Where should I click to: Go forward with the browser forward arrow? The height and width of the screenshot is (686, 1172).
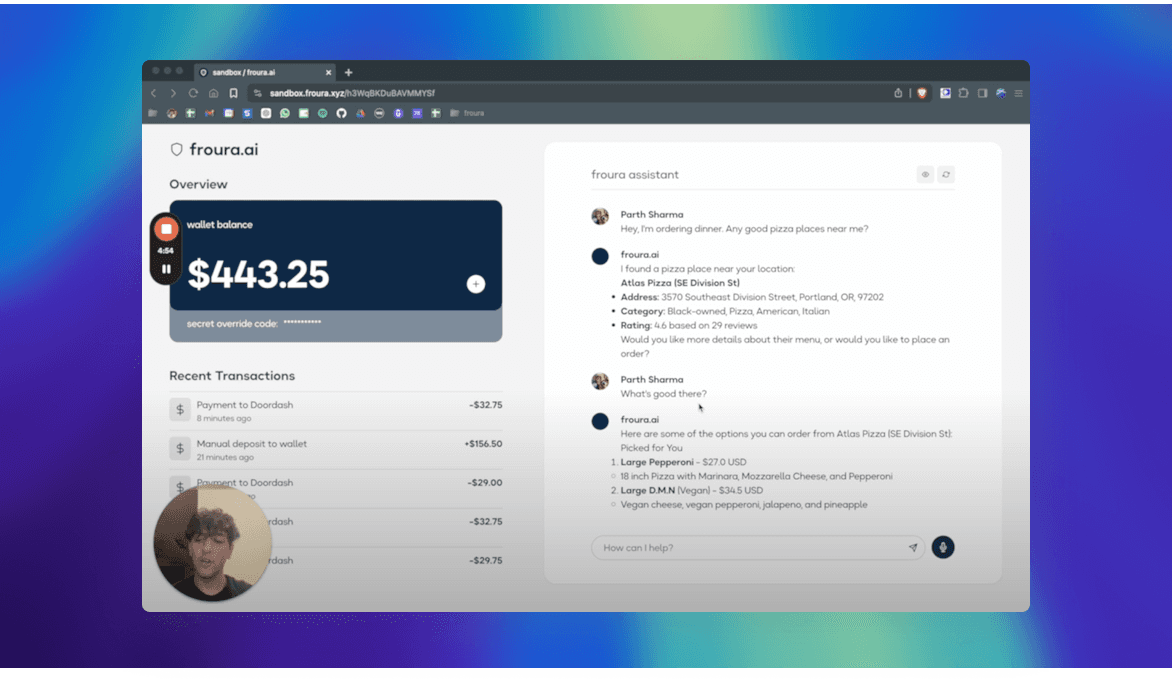[173, 93]
